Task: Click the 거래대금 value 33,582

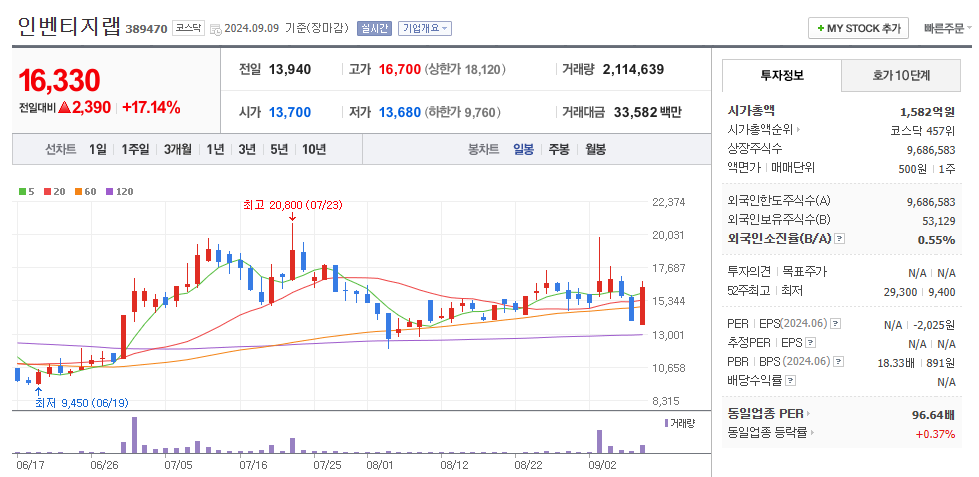Action: pyautogui.click(x=634, y=112)
